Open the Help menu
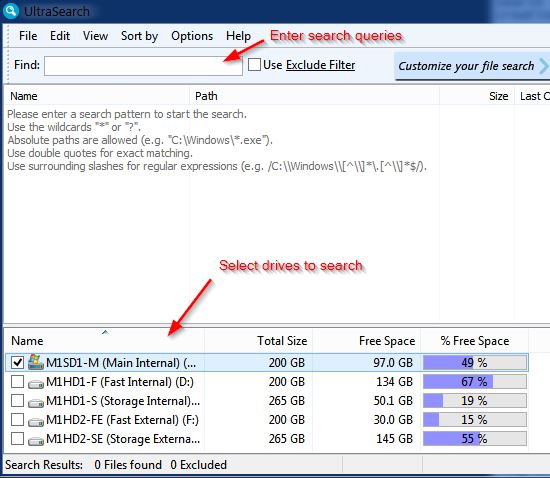This screenshot has width=550, height=478. [238, 36]
